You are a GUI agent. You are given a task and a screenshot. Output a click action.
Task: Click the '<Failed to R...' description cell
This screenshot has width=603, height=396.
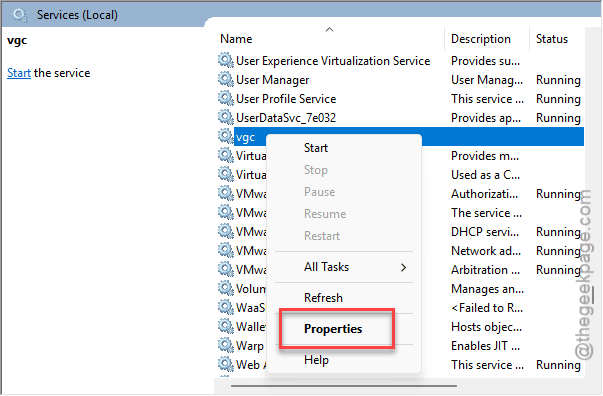[x=487, y=308]
